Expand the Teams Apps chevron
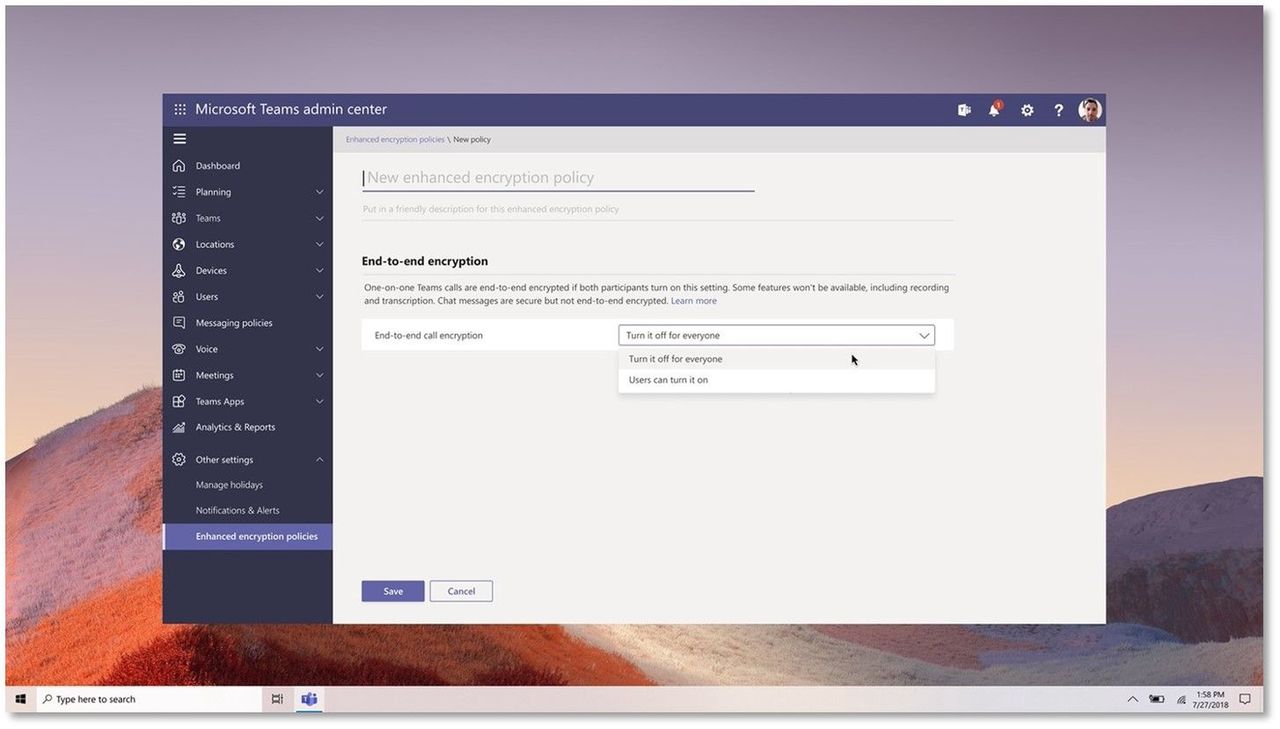Viewport: 1280px width, 729px height. [x=320, y=401]
